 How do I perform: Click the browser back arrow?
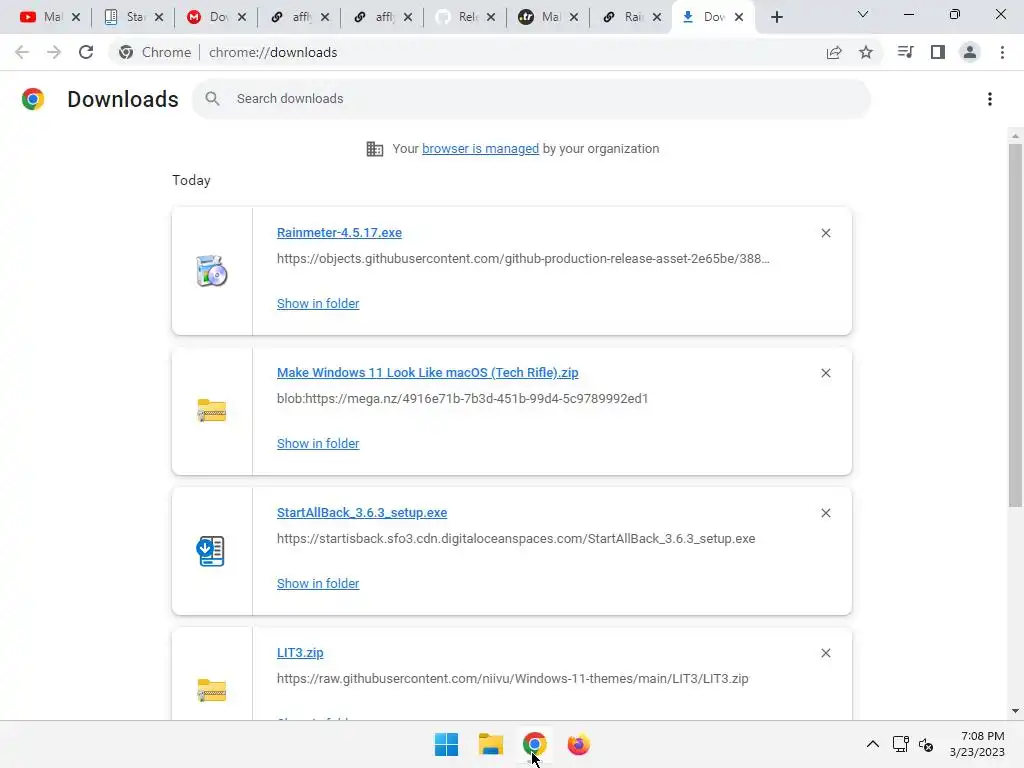[x=22, y=52]
